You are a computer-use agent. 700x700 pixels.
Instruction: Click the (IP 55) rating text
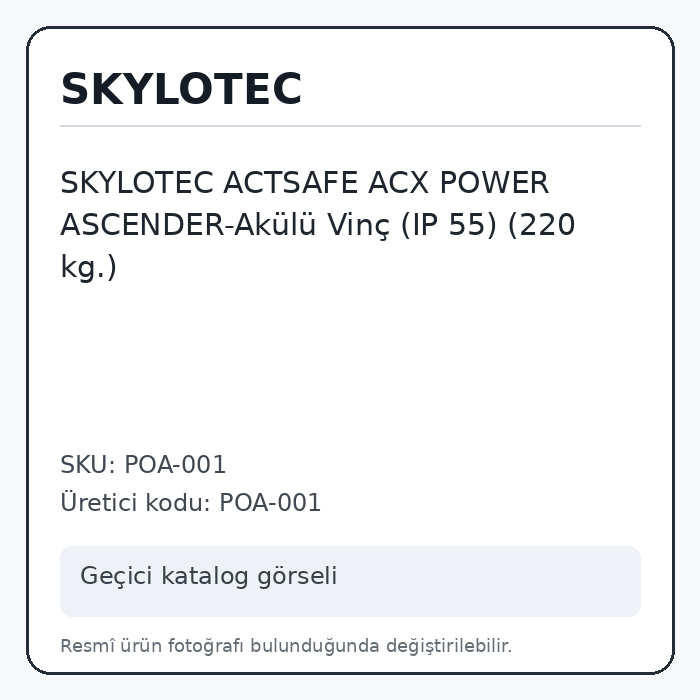coord(449,225)
